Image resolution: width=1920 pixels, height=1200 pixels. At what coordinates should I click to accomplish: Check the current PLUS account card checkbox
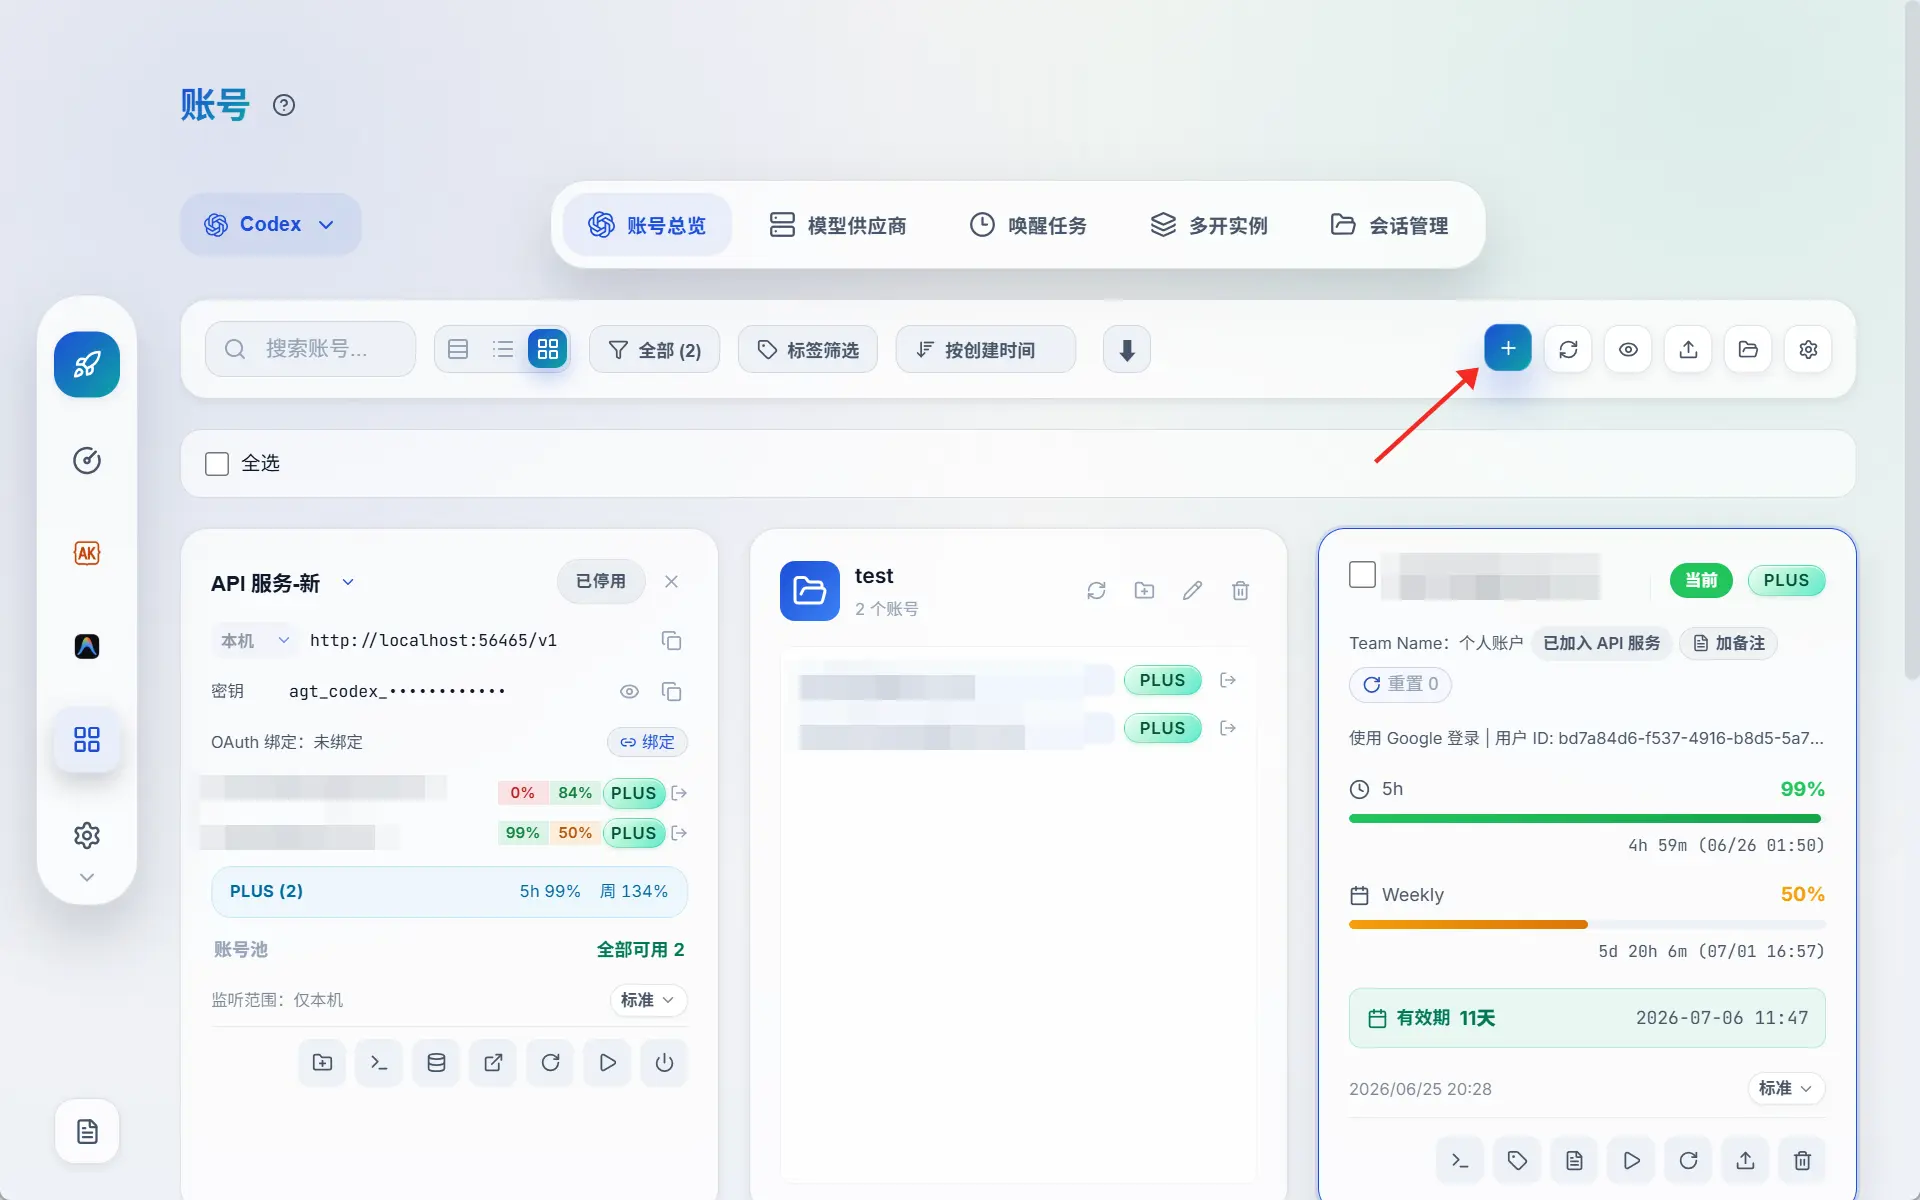pyautogui.click(x=1362, y=575)
